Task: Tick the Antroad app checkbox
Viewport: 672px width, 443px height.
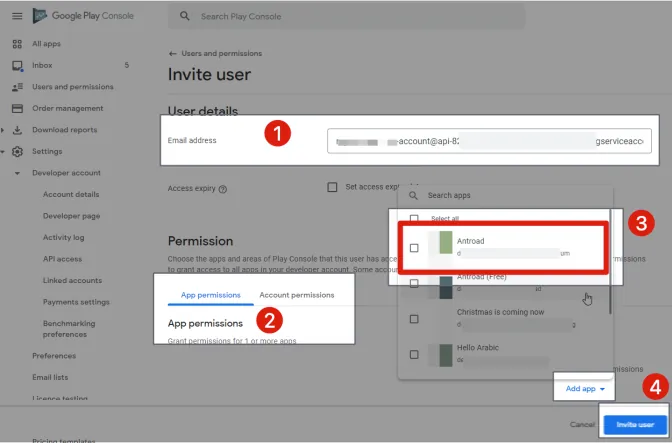Action: (414, 247)
